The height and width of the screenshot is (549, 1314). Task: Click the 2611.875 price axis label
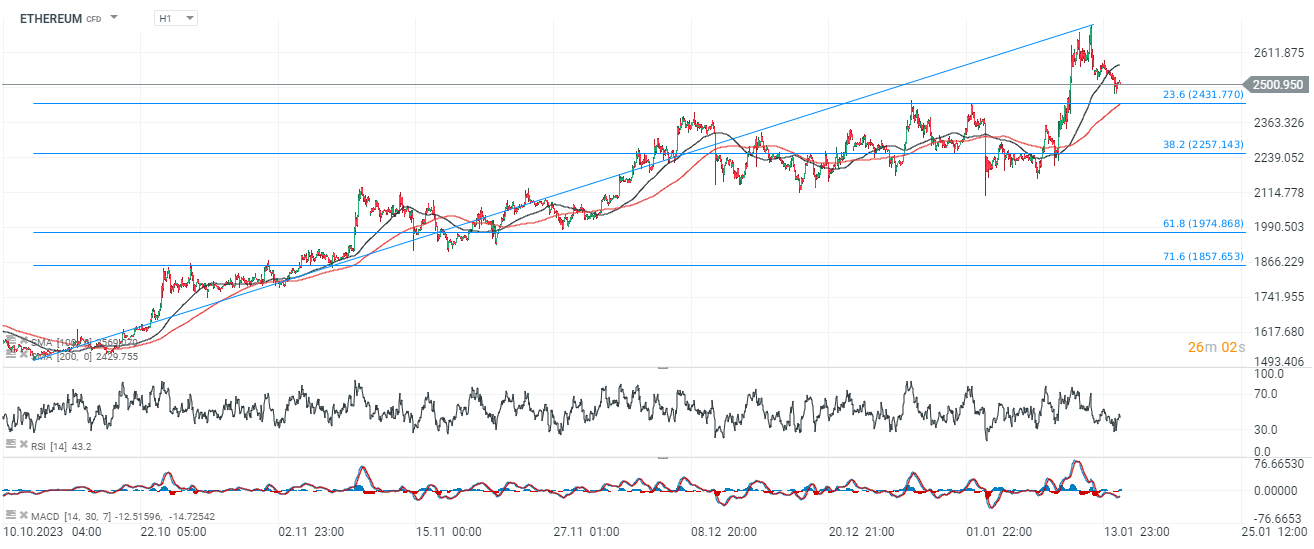[1279, 53]
